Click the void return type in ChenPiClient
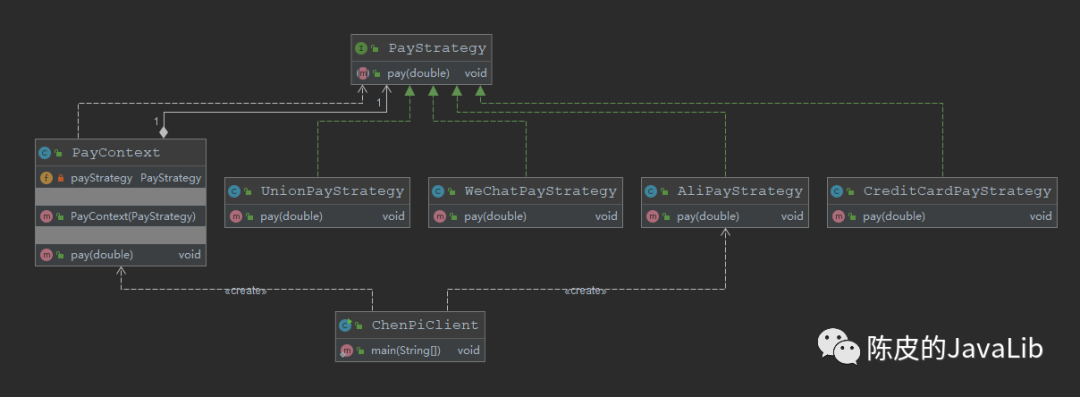 click(468, 350)
